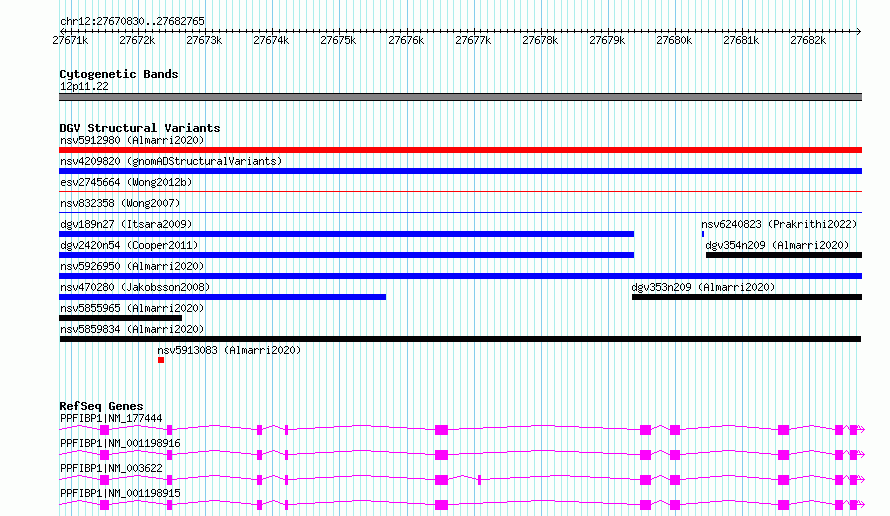The image size is (890, 516).
Task: Open the PPFIBP1|NM_003622 transcript label
Action: [111, 468]
